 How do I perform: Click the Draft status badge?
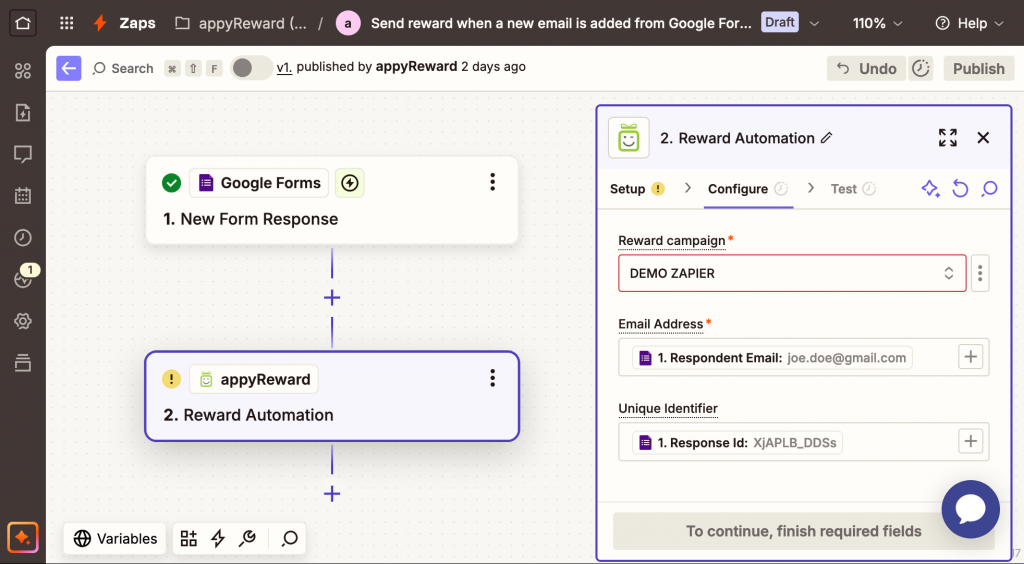coord(780,22)
